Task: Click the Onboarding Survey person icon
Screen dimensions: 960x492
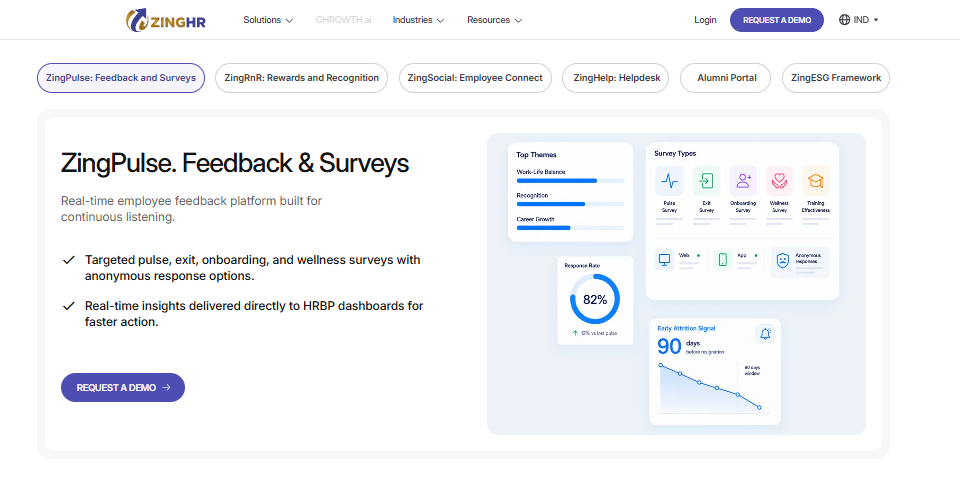Action: (743, 181)
